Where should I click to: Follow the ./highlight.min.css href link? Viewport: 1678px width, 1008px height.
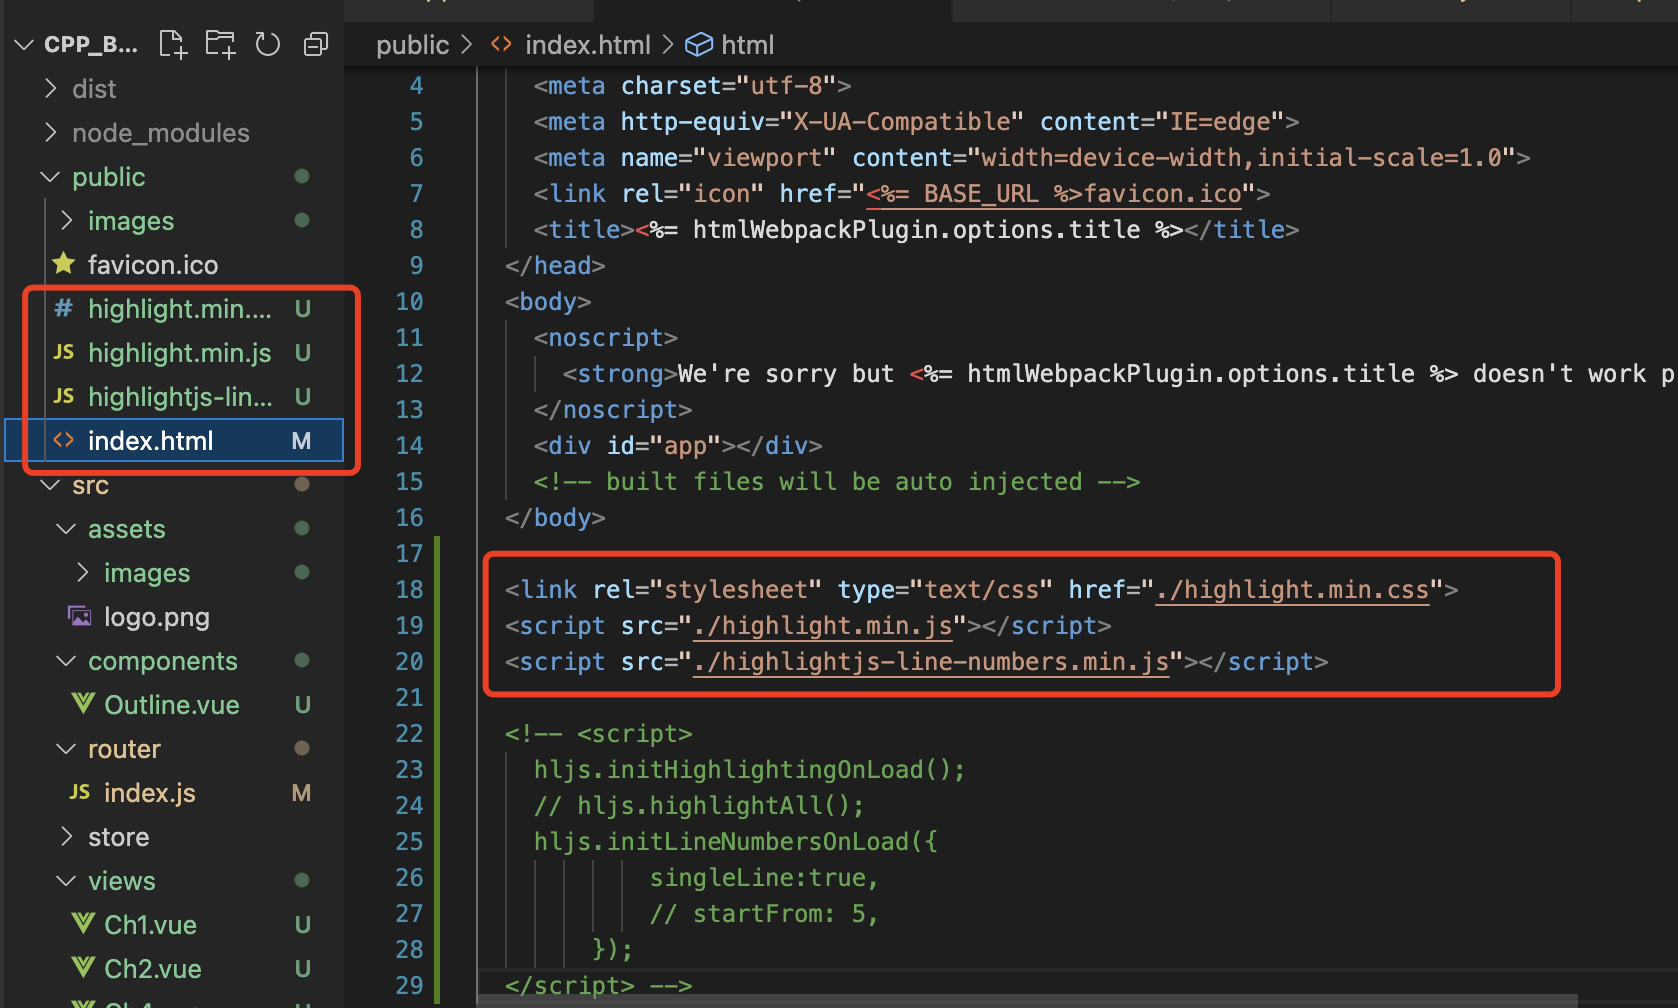[x=1293, y=590]
